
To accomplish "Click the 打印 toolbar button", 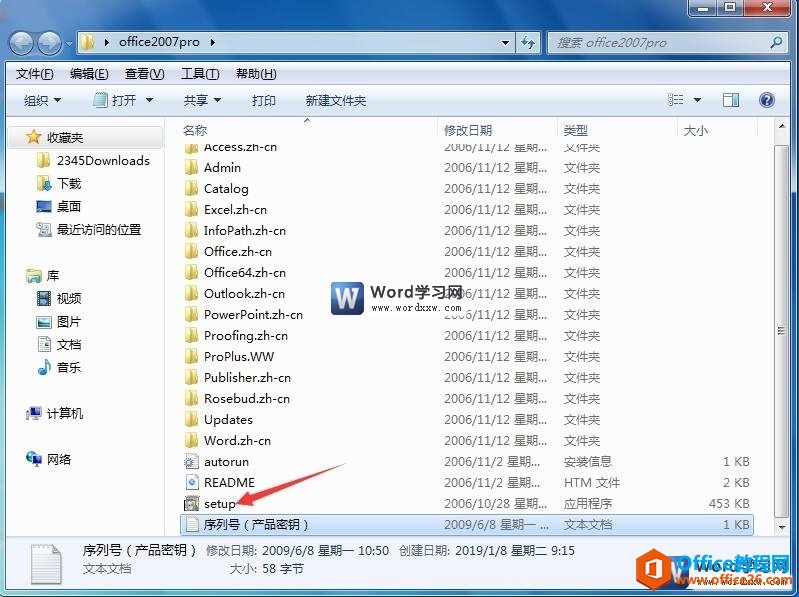I will coord(263,100).
